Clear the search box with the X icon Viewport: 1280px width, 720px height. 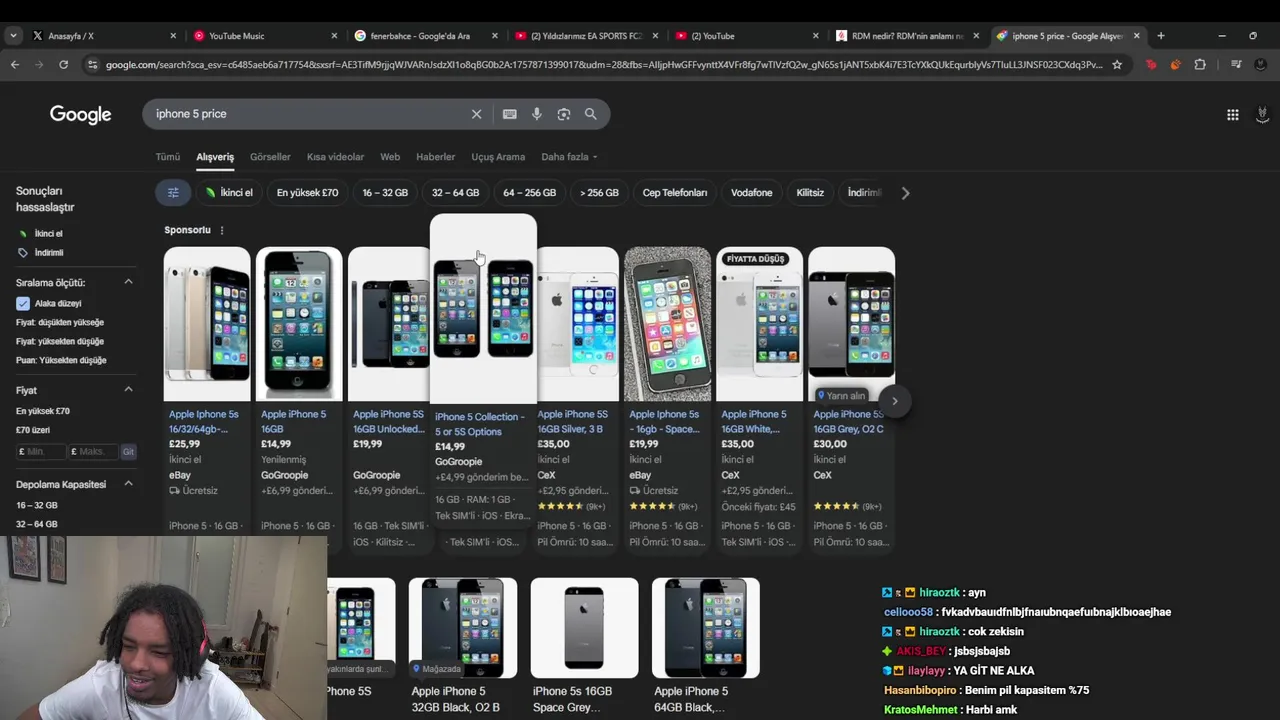(x=476, y=114)
